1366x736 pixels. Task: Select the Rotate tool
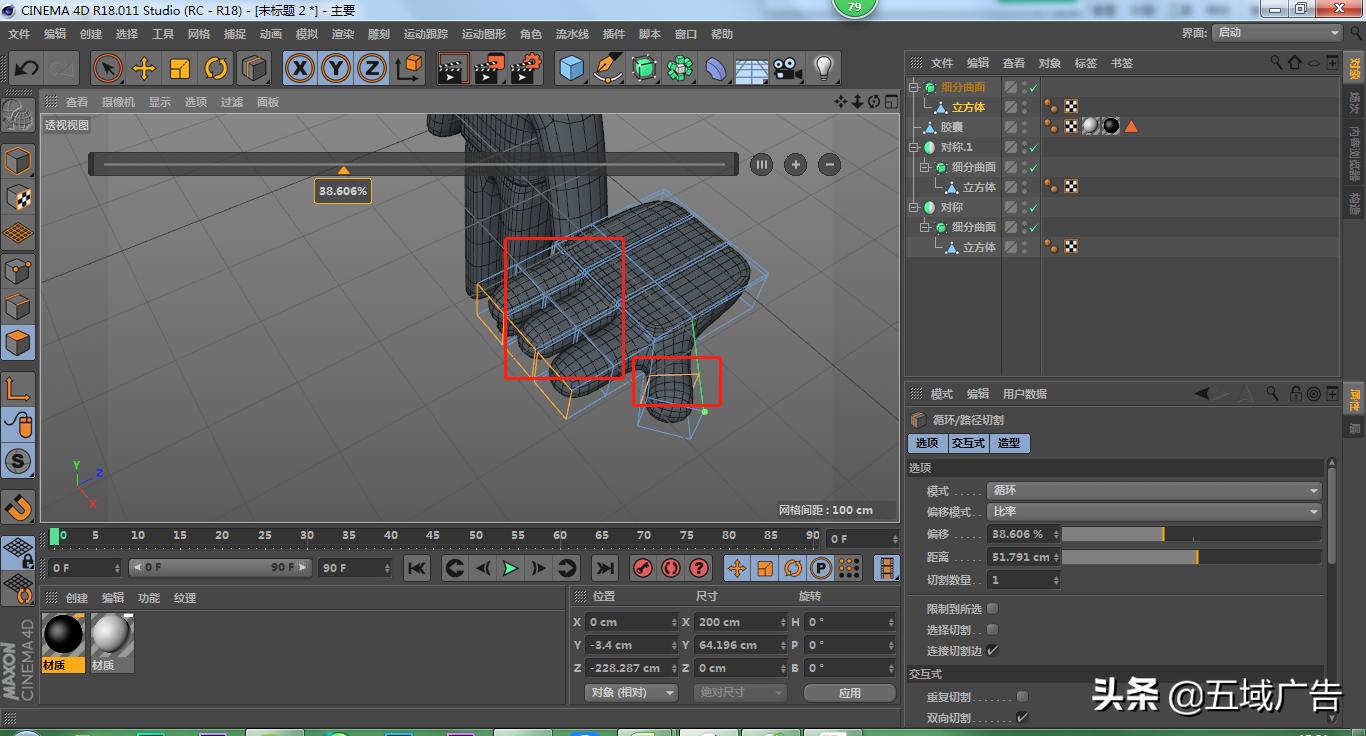coord(217,68)
